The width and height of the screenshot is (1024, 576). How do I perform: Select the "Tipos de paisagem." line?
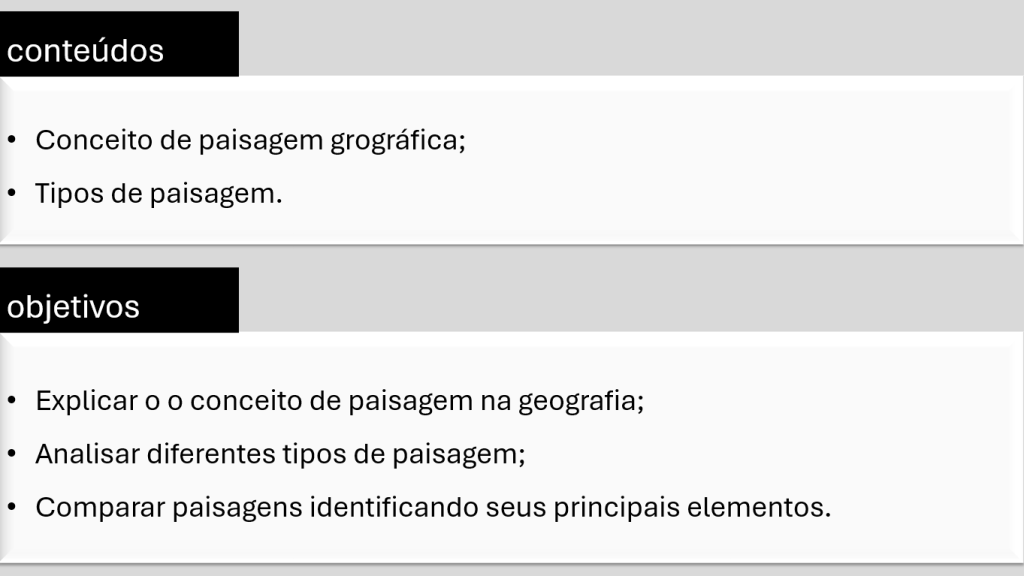pos(159,193)
